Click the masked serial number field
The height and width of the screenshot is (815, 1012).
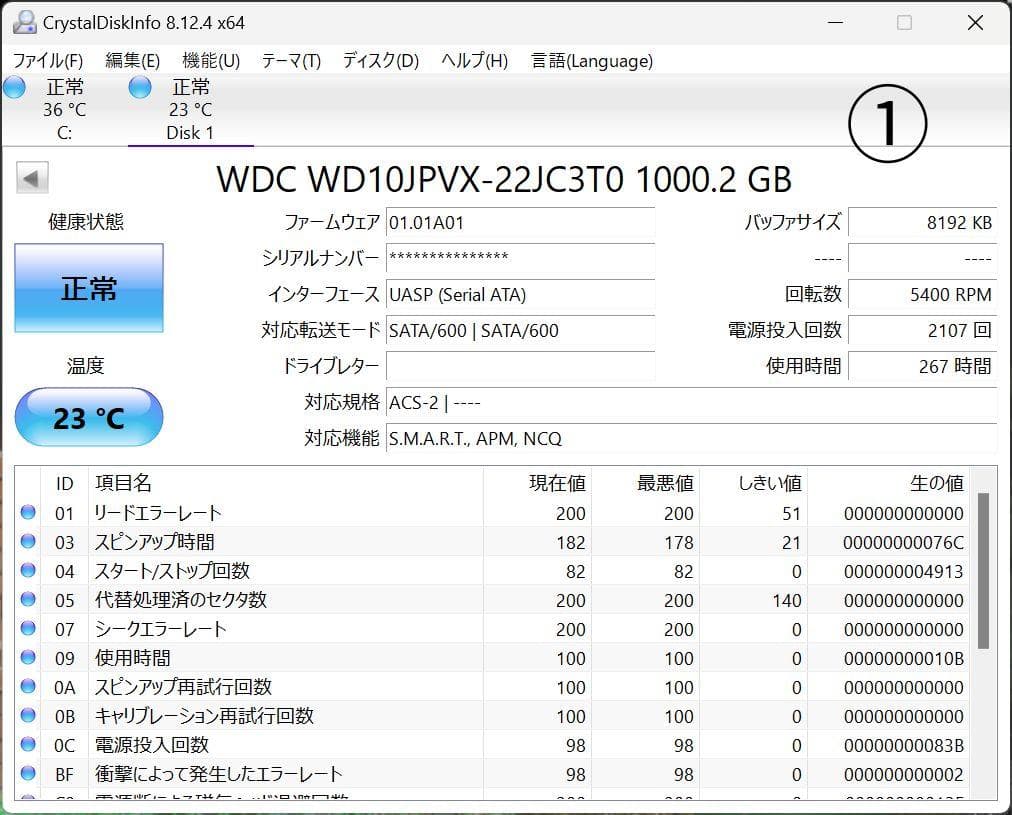click(520, 259)
